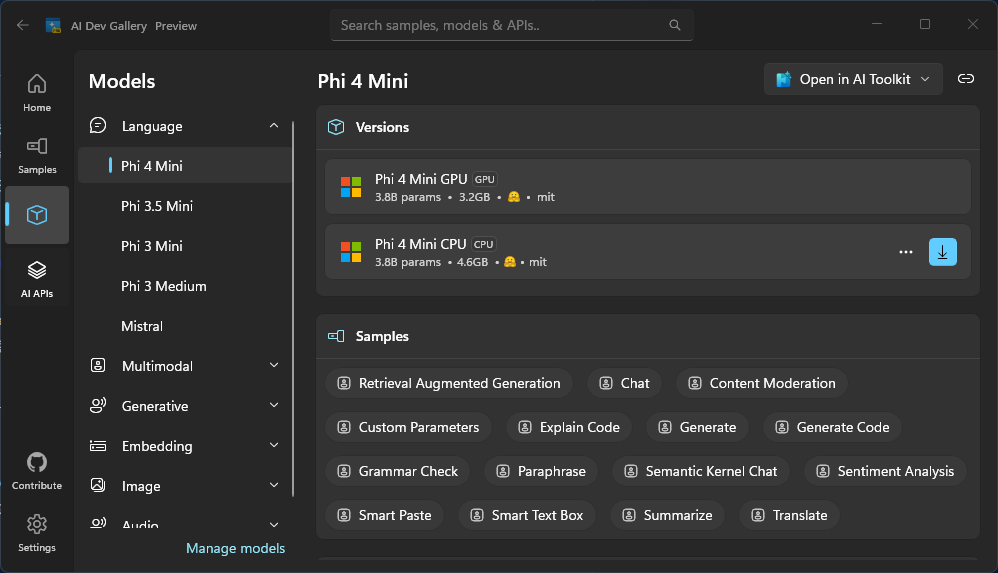998x573 pixels.
Task: Open the Retrieval Augmented Generation sample
Action: point(449,383)
